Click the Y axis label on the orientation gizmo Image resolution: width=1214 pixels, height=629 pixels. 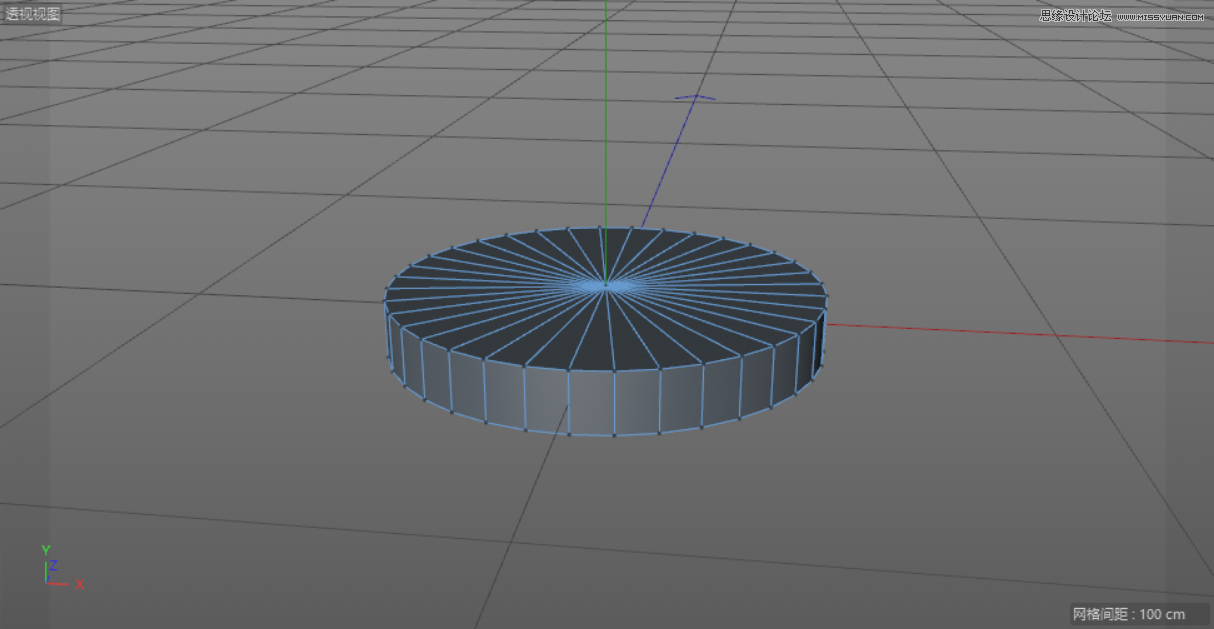[46, 548]
